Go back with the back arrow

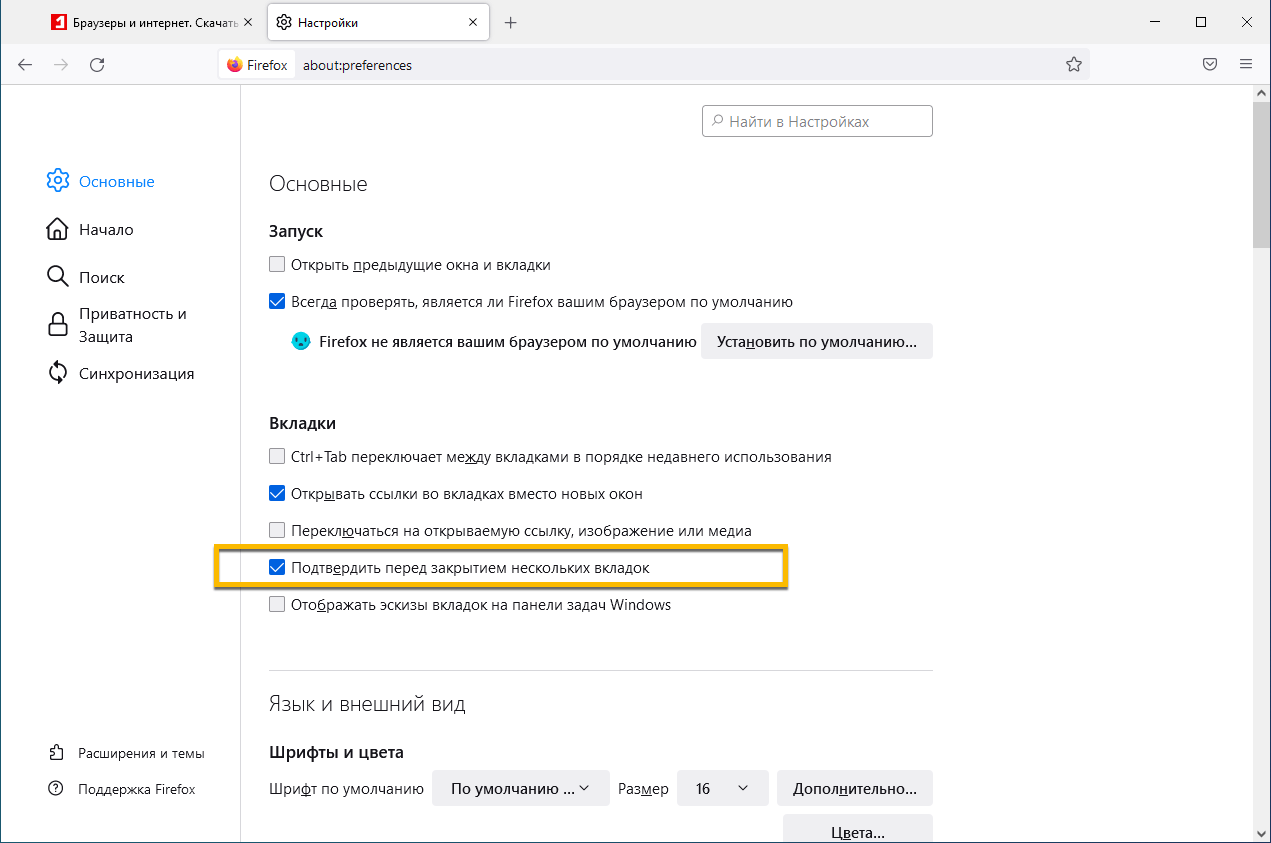[x=25, y=65]
